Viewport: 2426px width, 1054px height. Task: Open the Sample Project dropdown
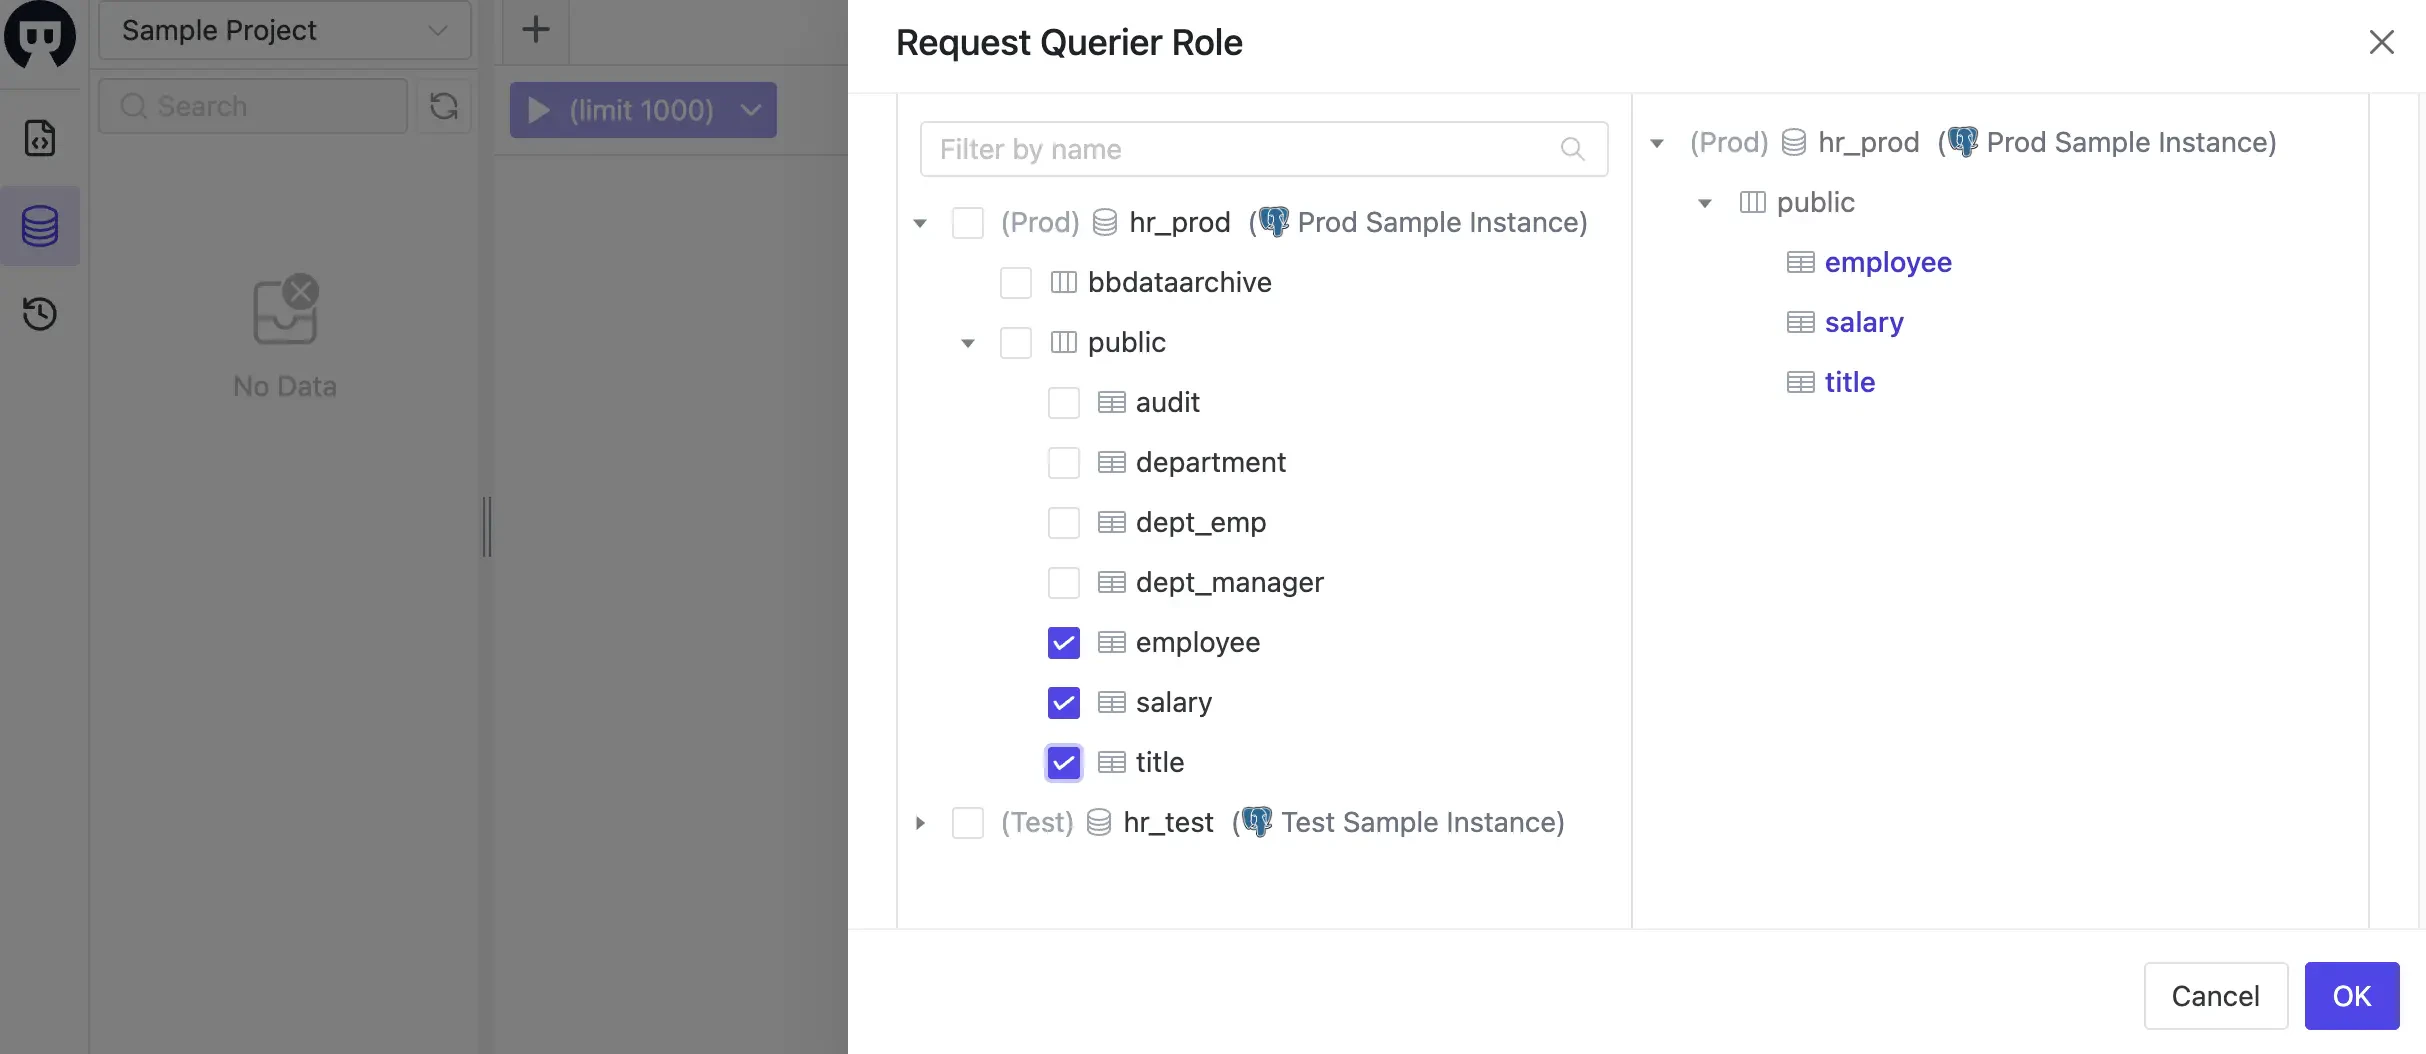tap(284, 30)
